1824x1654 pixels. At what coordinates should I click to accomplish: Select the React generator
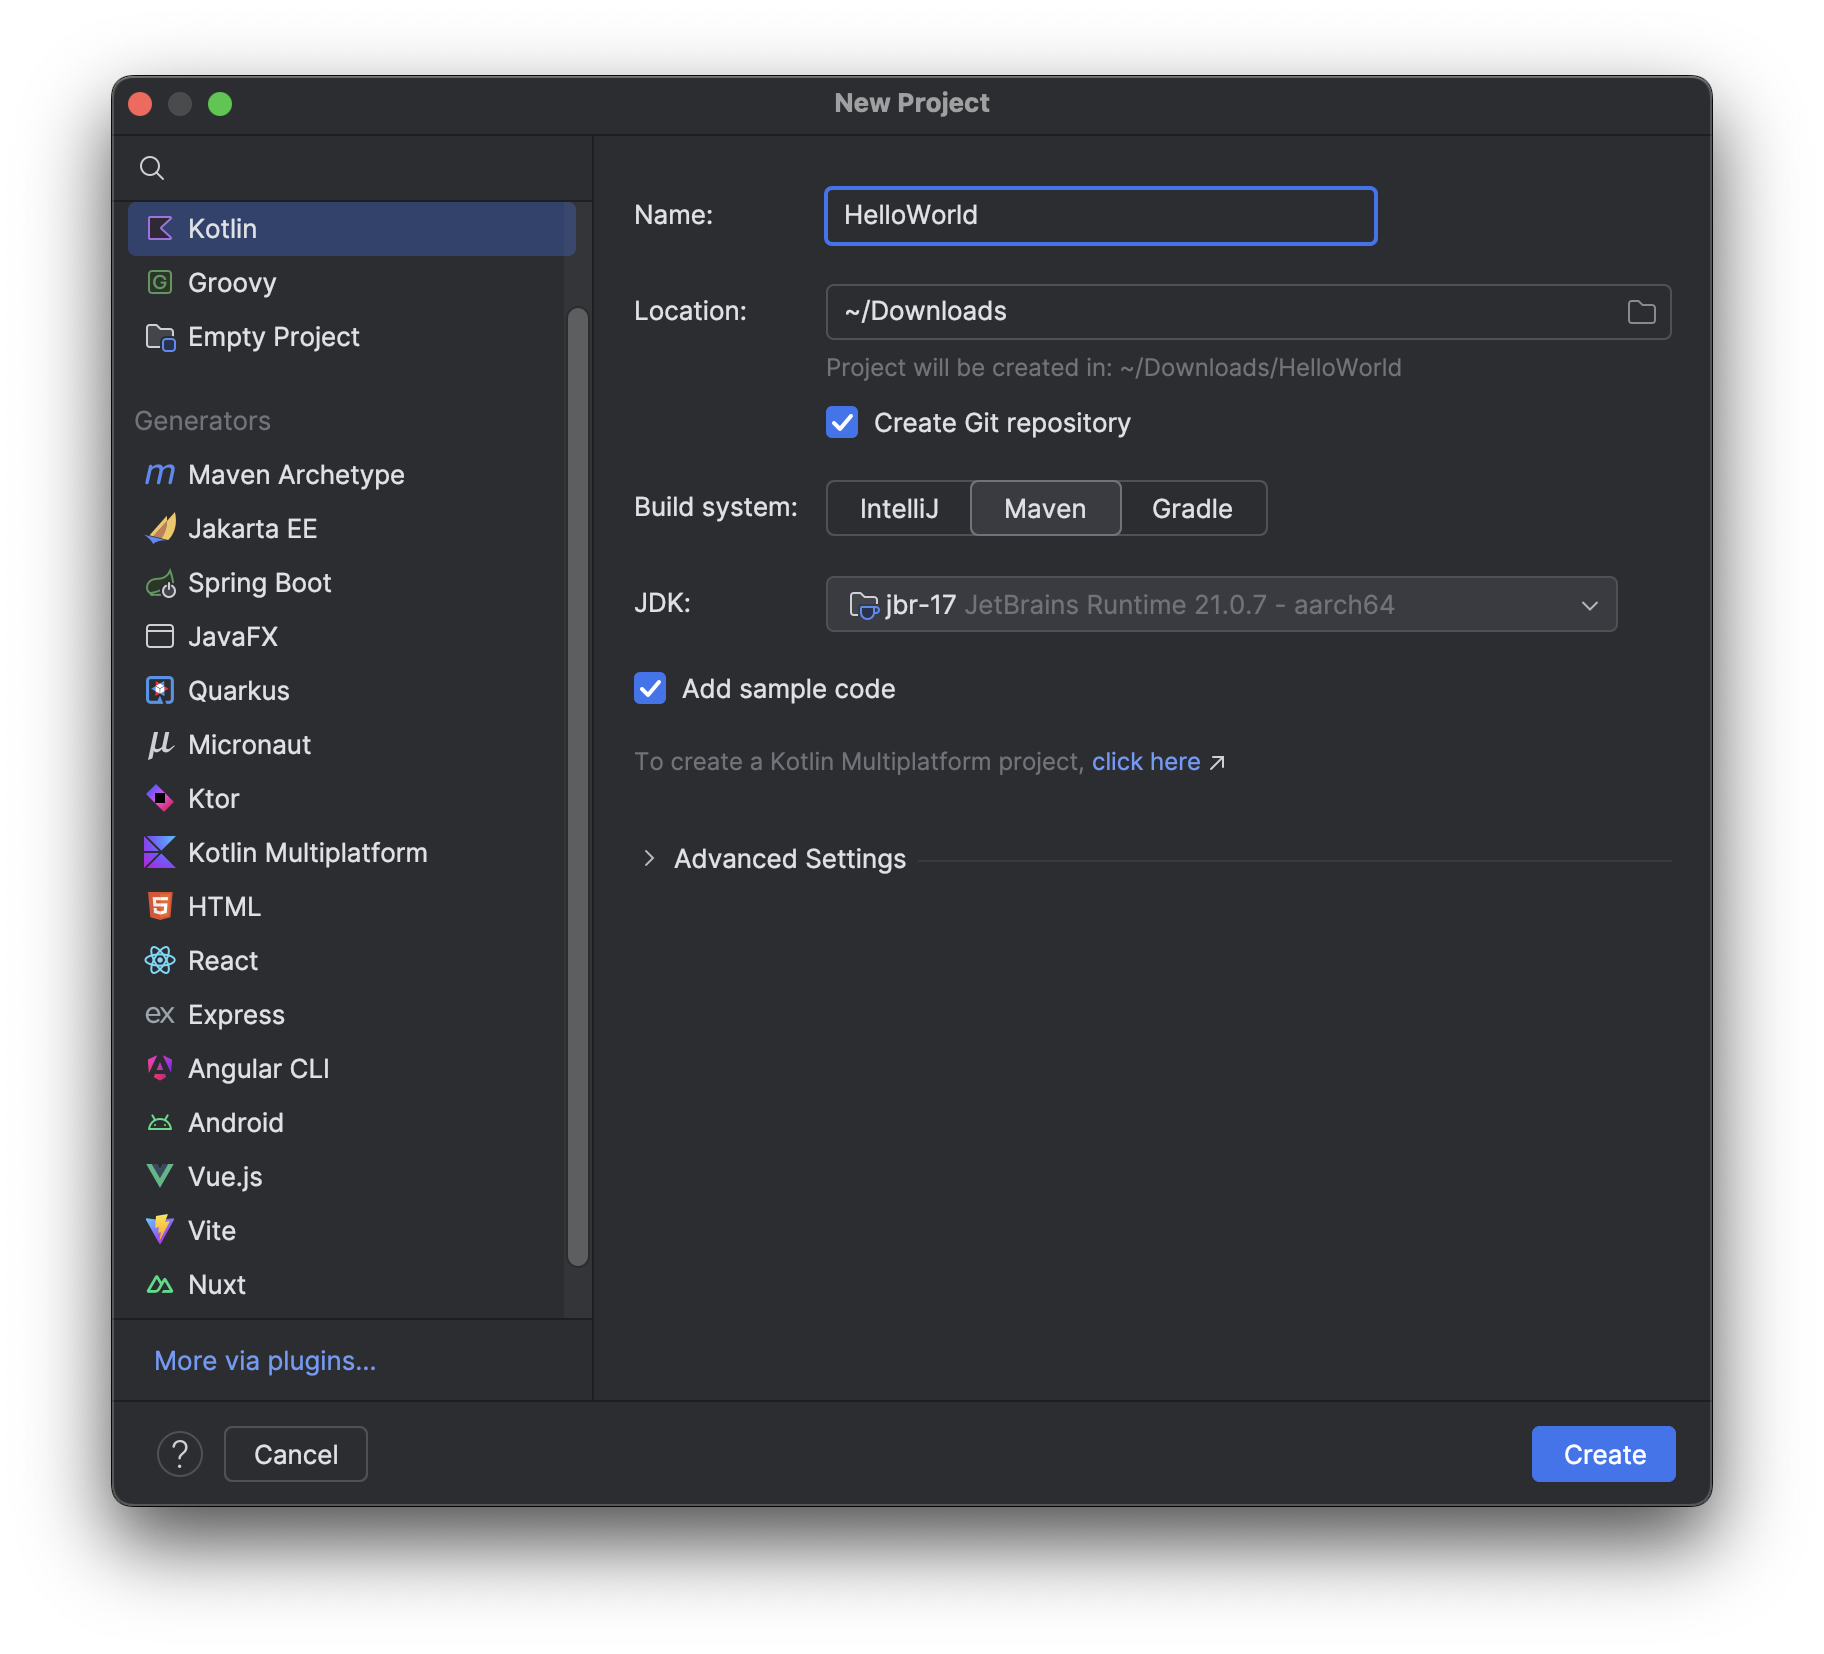(222, 960)
